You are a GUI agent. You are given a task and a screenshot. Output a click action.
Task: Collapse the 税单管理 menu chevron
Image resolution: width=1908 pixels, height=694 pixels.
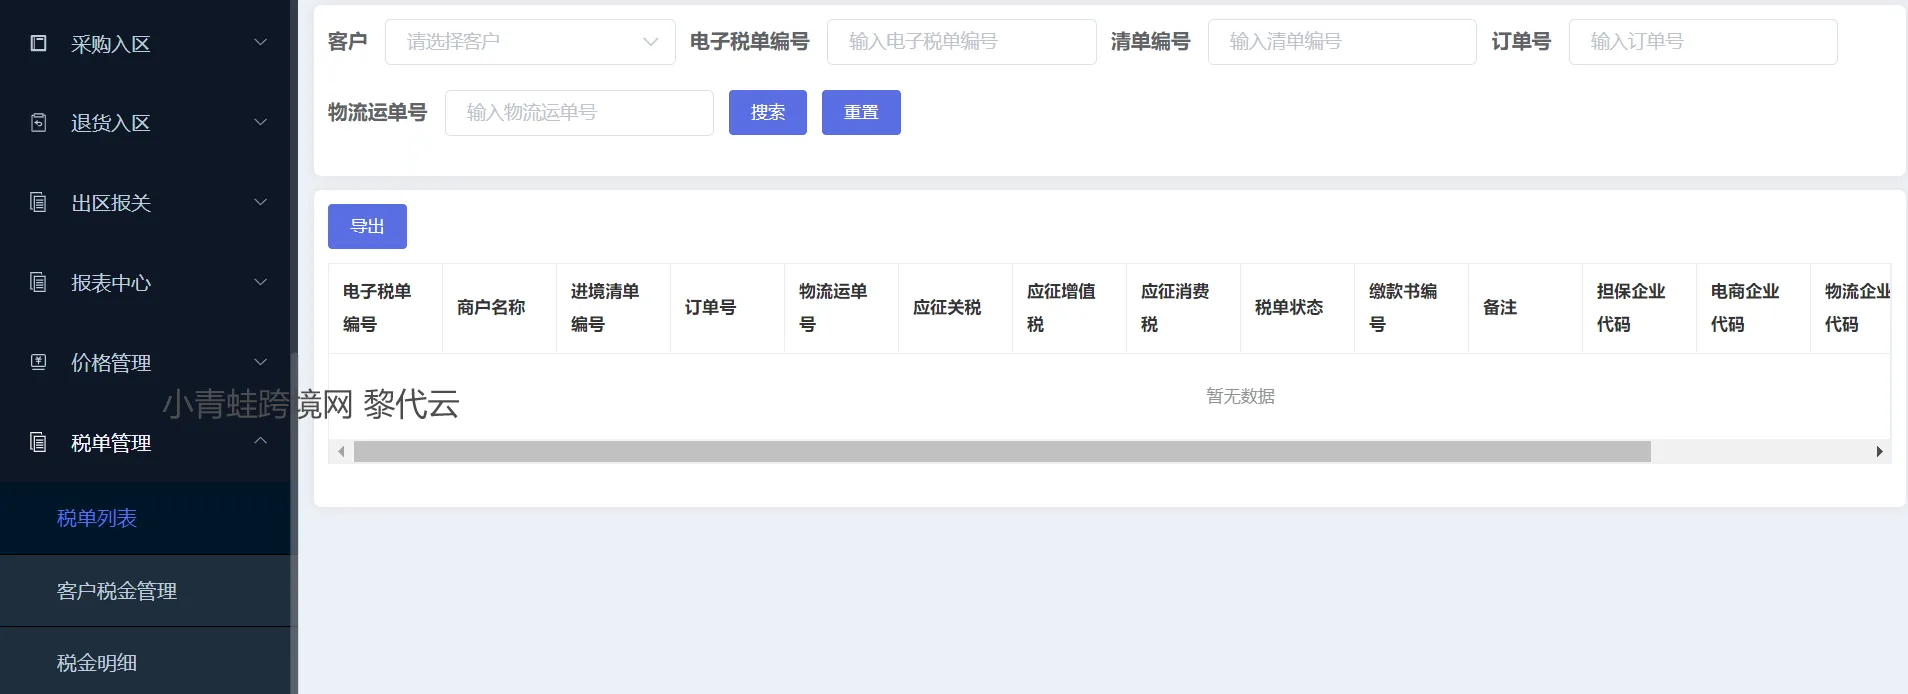click(260, 441)
